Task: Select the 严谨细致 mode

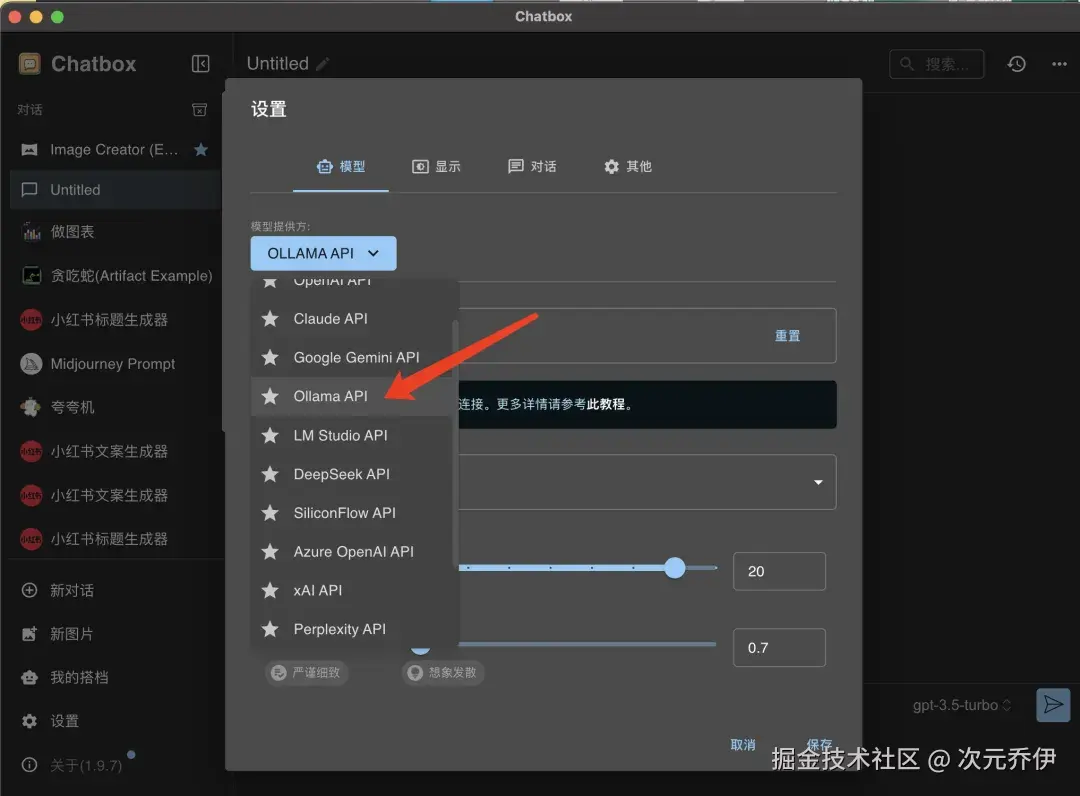Action: click(x=307, y=672)
